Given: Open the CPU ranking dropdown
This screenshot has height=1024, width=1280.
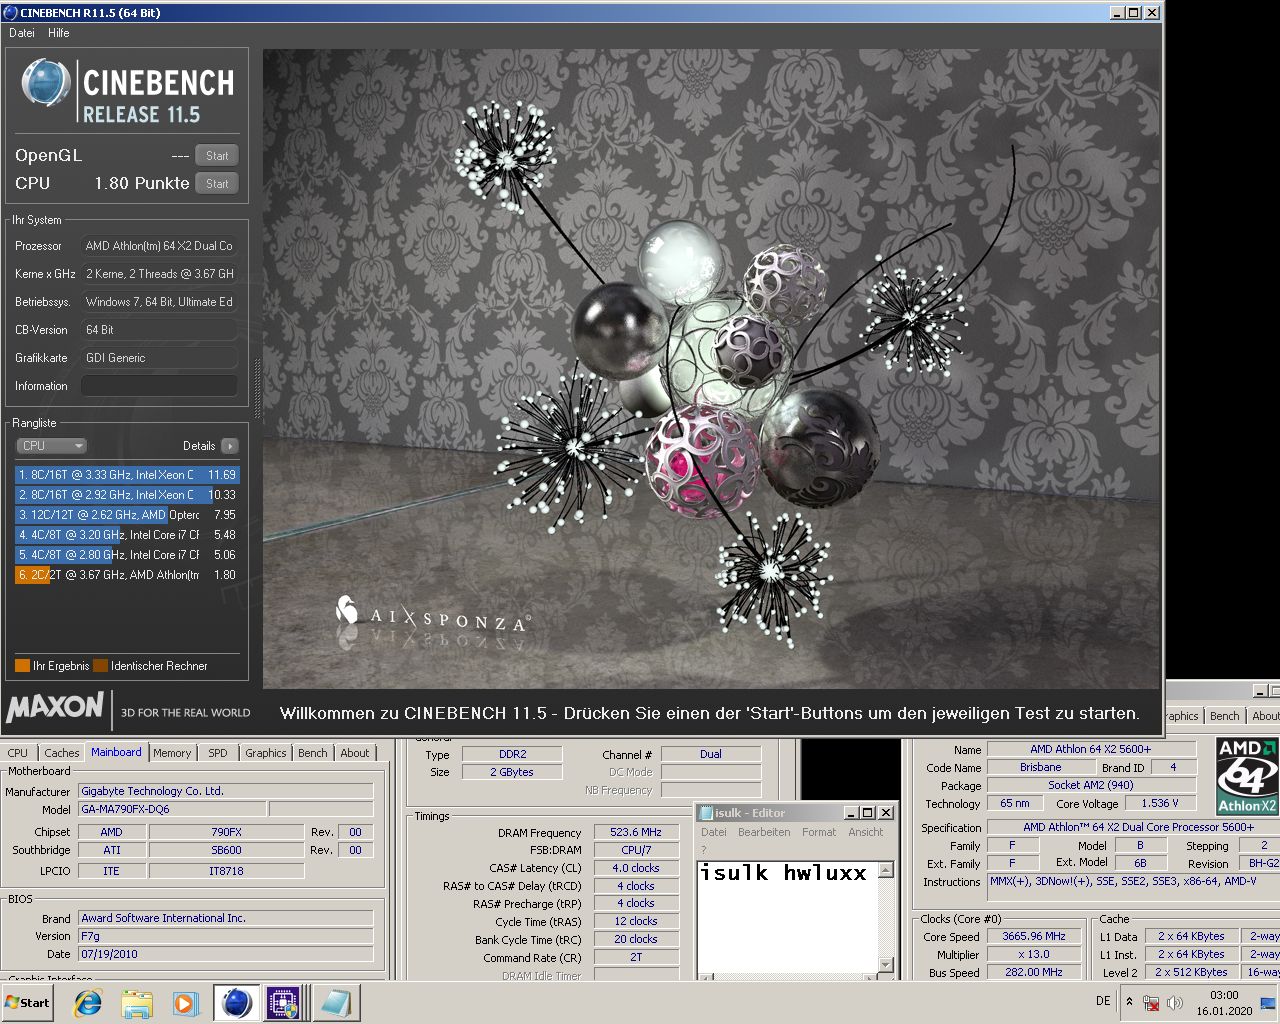Looking at the screenshot, I should (x=52, y=446).
